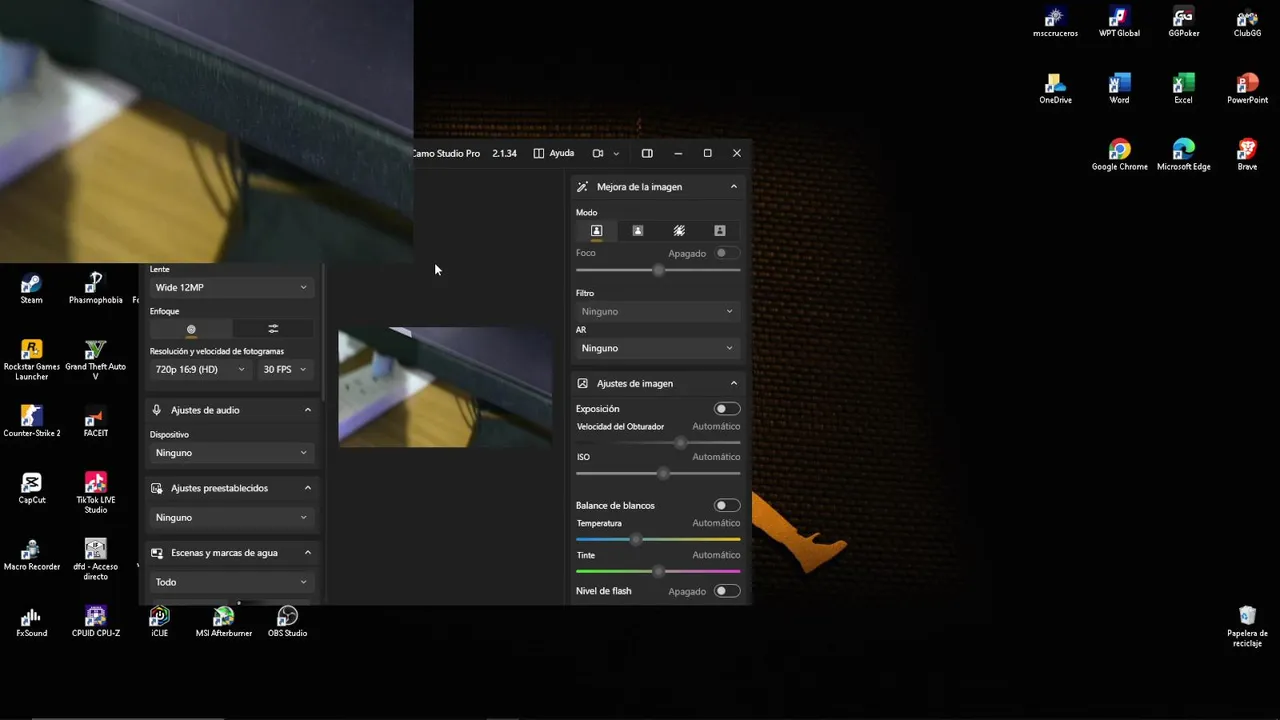Open FACEIT desktop shortcut
This screenshot has width=1280, height=720.
click(96, 422)
